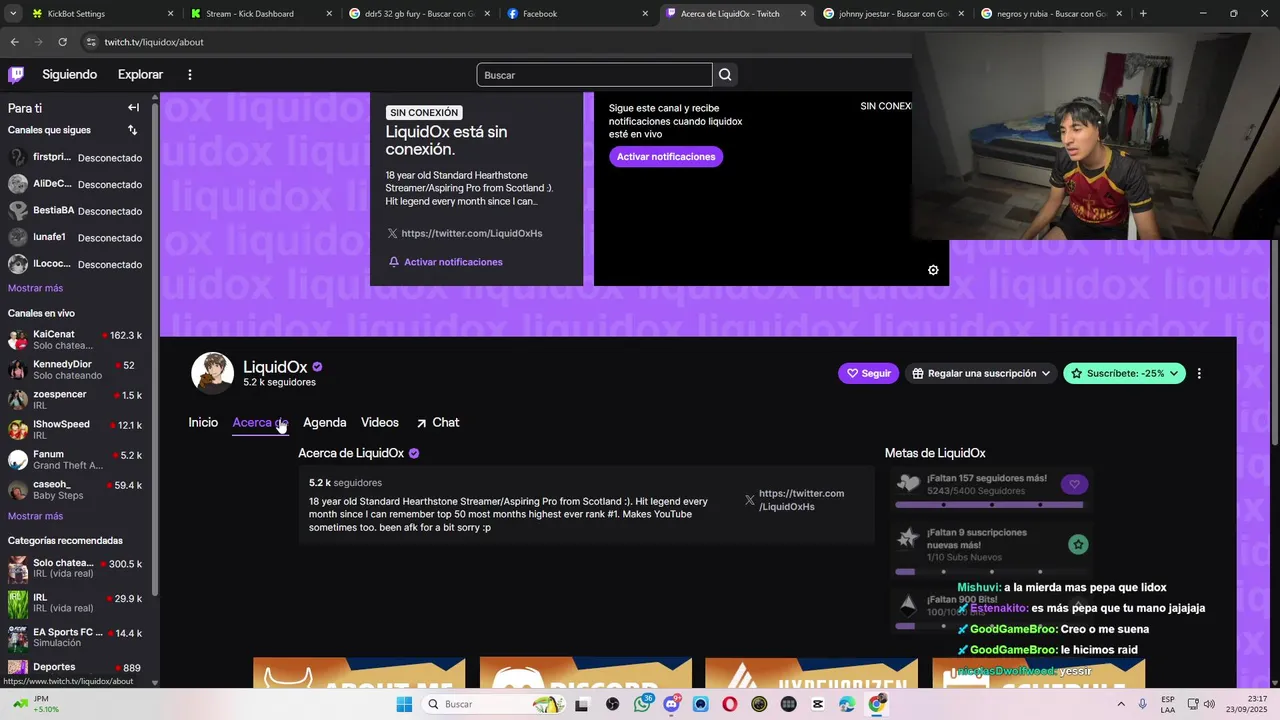Open the Chat popout tab
The image size is (1280, 720).
click(437, 422)
